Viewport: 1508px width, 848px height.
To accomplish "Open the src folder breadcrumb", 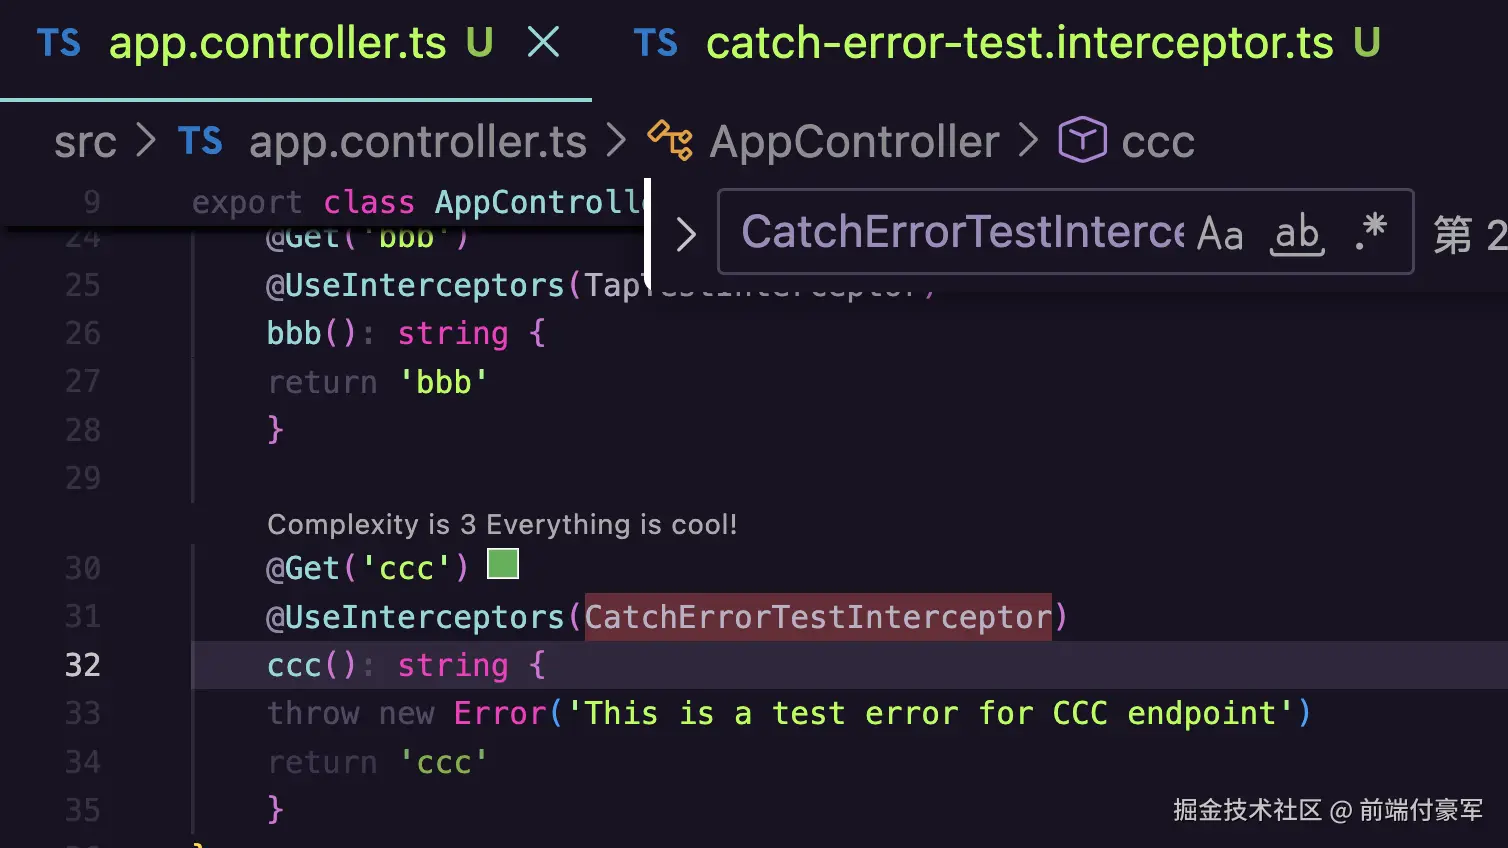I will click(x=85, y=142).
